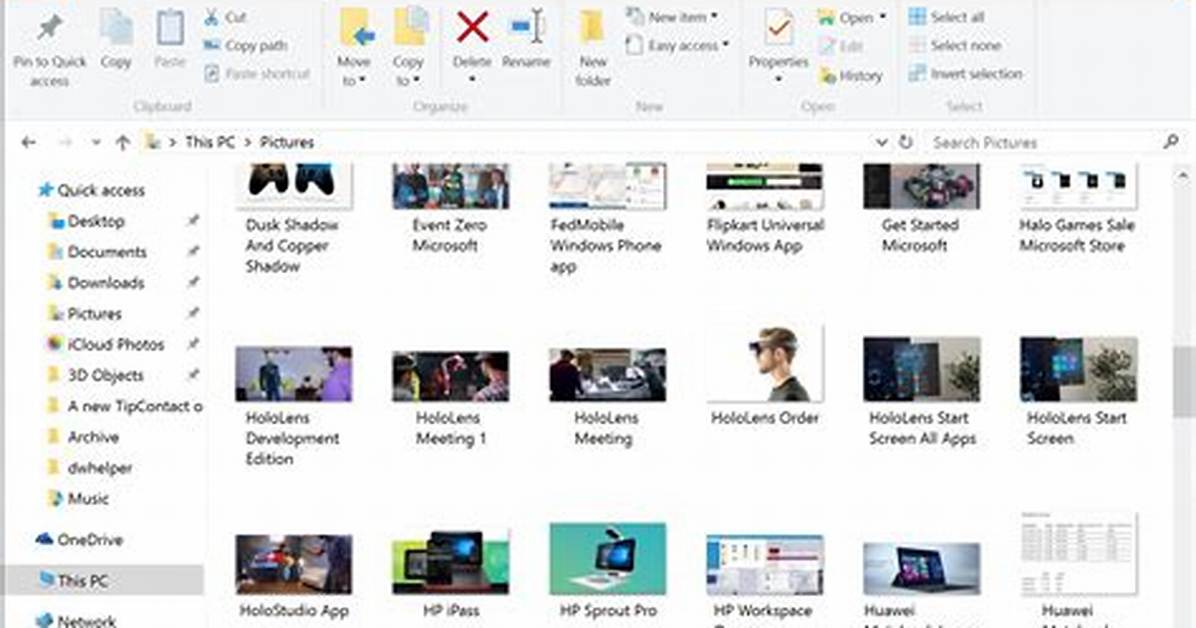Expand the New item dropdown

(x=672, y=17)
